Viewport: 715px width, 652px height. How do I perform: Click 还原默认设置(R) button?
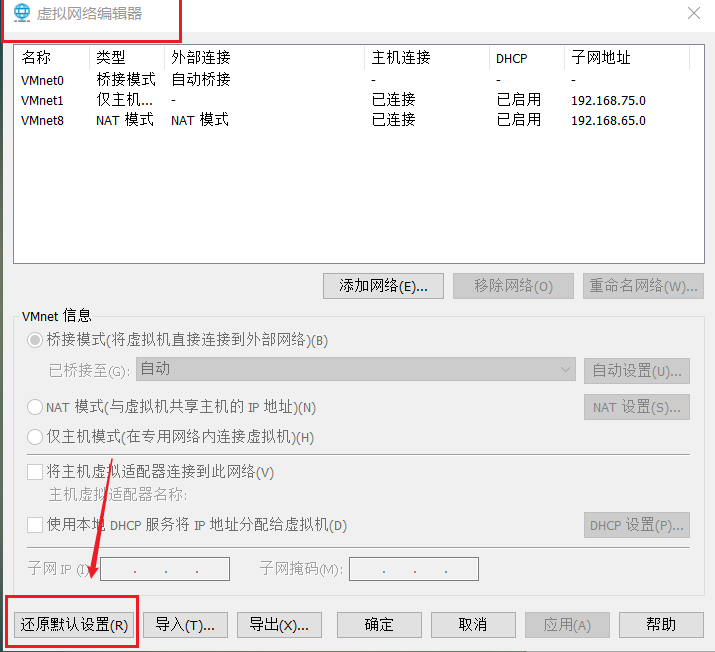[74, 625]
